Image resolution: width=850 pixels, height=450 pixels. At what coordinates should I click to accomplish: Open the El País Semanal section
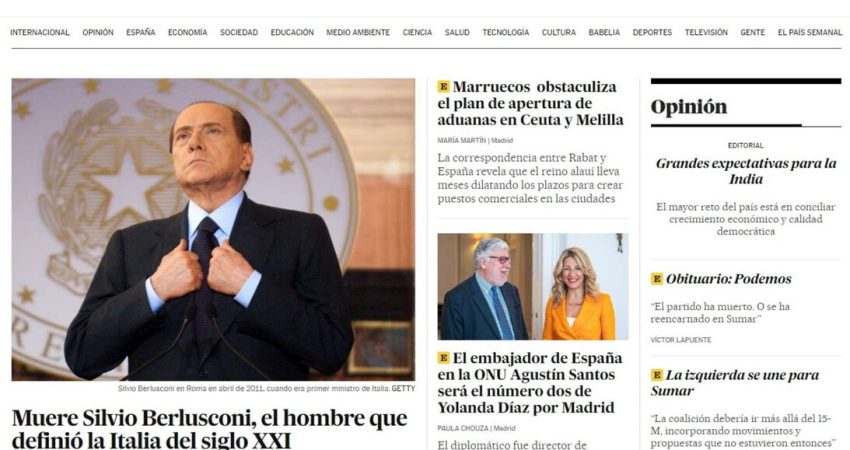[810, 33]
